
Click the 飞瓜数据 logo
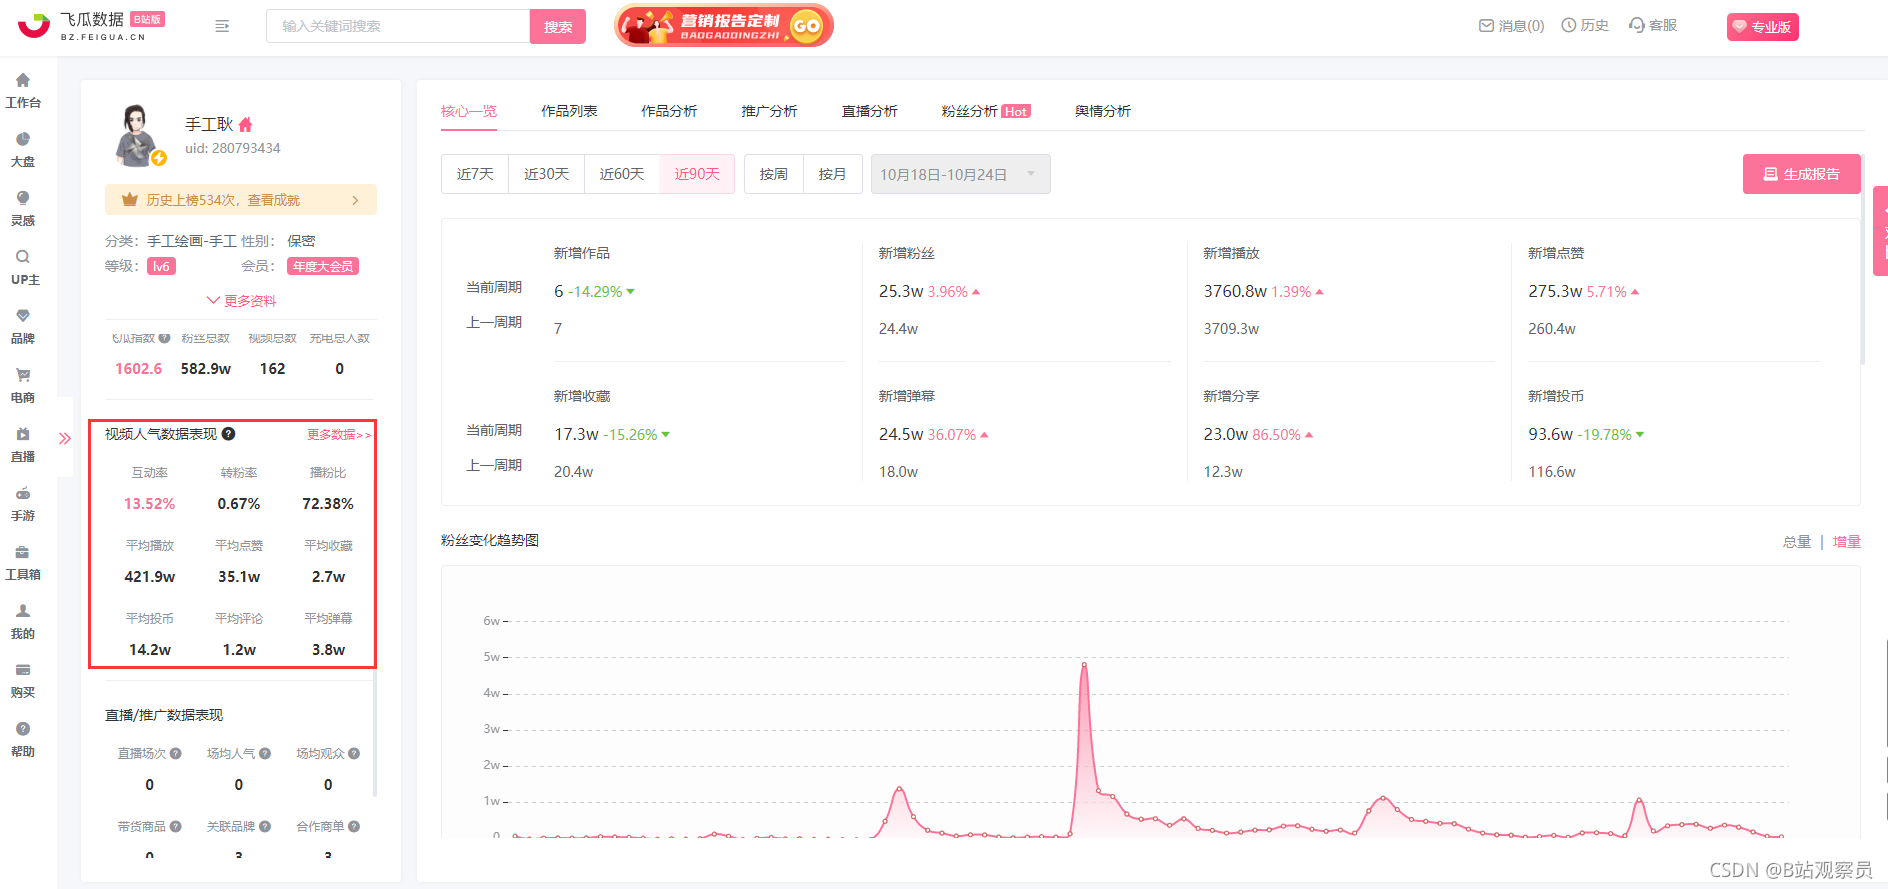(91, 26)
